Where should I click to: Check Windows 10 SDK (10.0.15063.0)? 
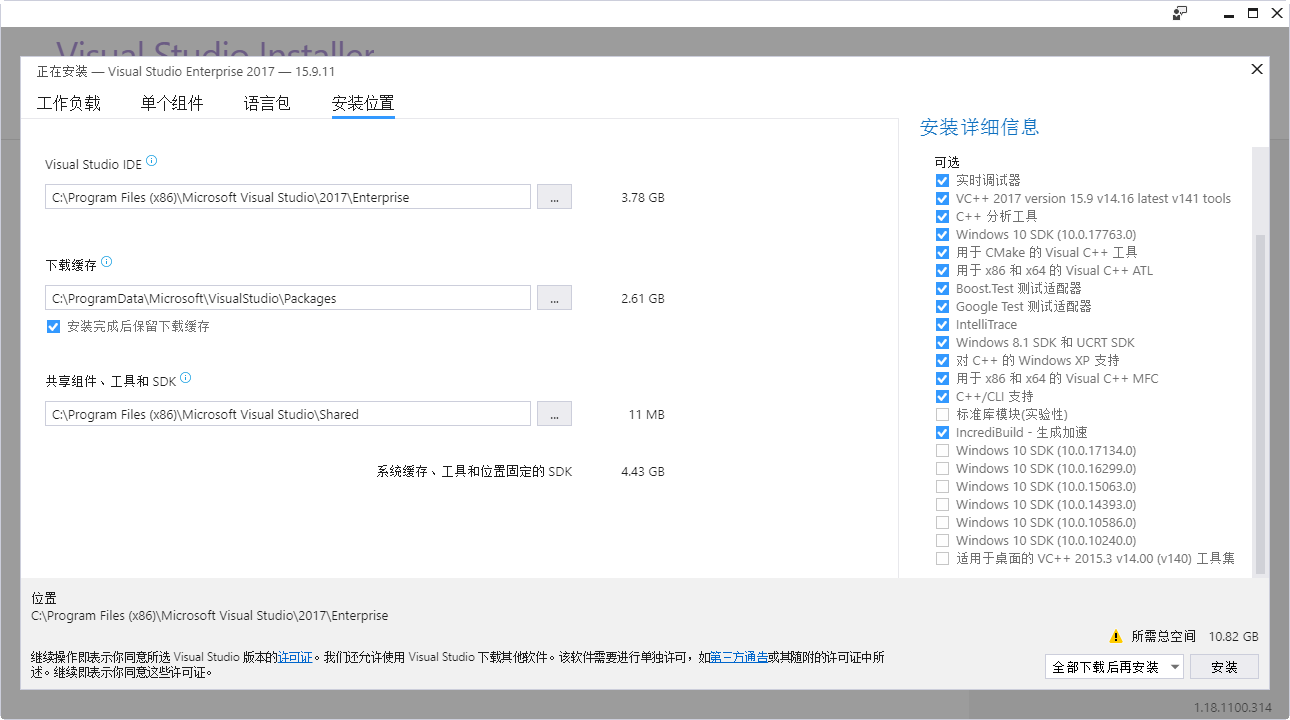(942, 486)
